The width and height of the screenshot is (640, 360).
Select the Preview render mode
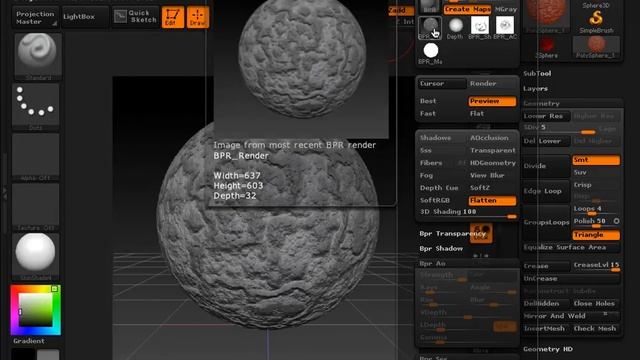492,101
